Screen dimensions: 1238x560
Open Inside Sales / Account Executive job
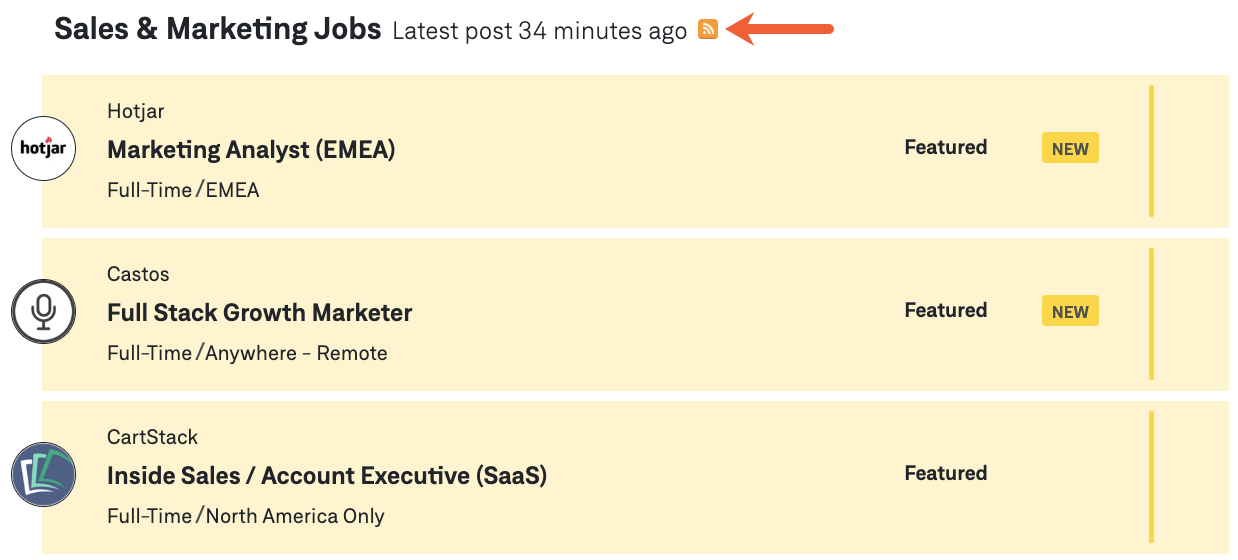point(327,476)
